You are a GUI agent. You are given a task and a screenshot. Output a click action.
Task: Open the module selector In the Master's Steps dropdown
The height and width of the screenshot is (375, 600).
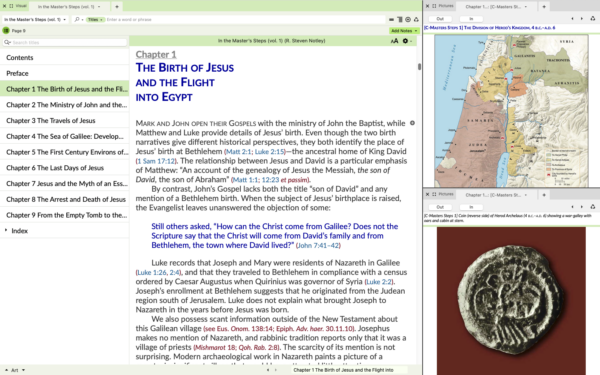(x=35, y=20)
